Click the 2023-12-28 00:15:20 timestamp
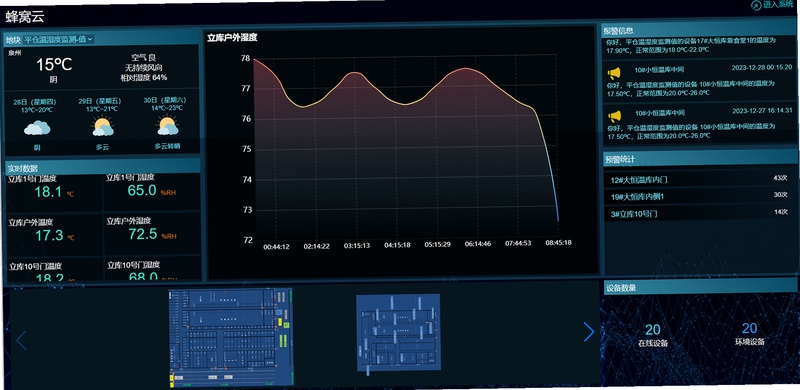Screen dimensions: 800x390 (761, 67)
